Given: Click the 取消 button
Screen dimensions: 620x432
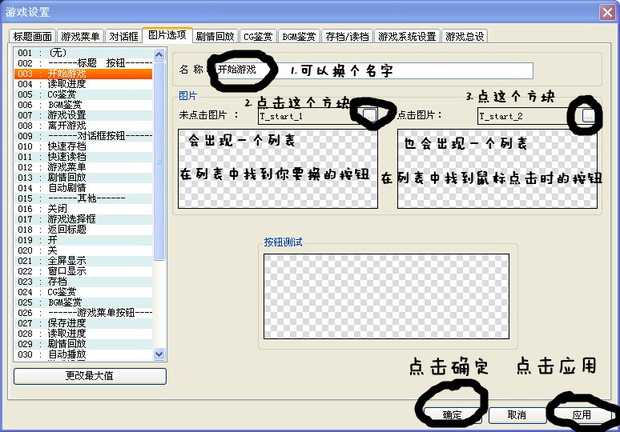Looking at the screenshot, I should point(516,415).
